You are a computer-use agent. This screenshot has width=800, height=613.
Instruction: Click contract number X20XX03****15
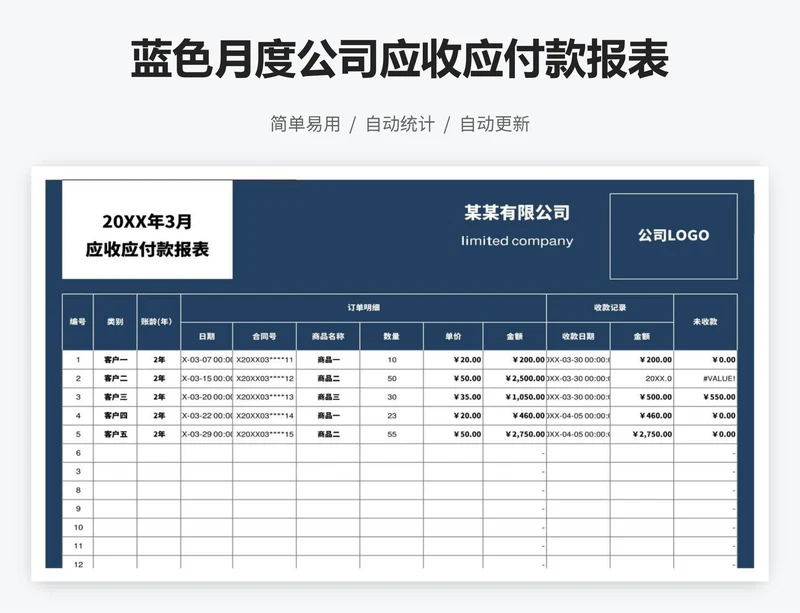click(x=264, y=434)
